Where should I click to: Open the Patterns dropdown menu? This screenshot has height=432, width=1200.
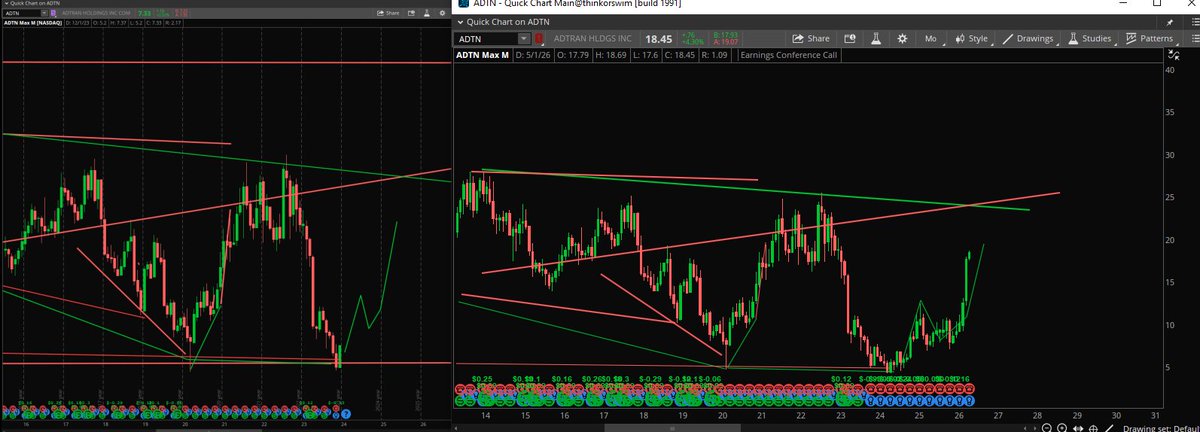pyautogui.click(x=1150, y=38)
